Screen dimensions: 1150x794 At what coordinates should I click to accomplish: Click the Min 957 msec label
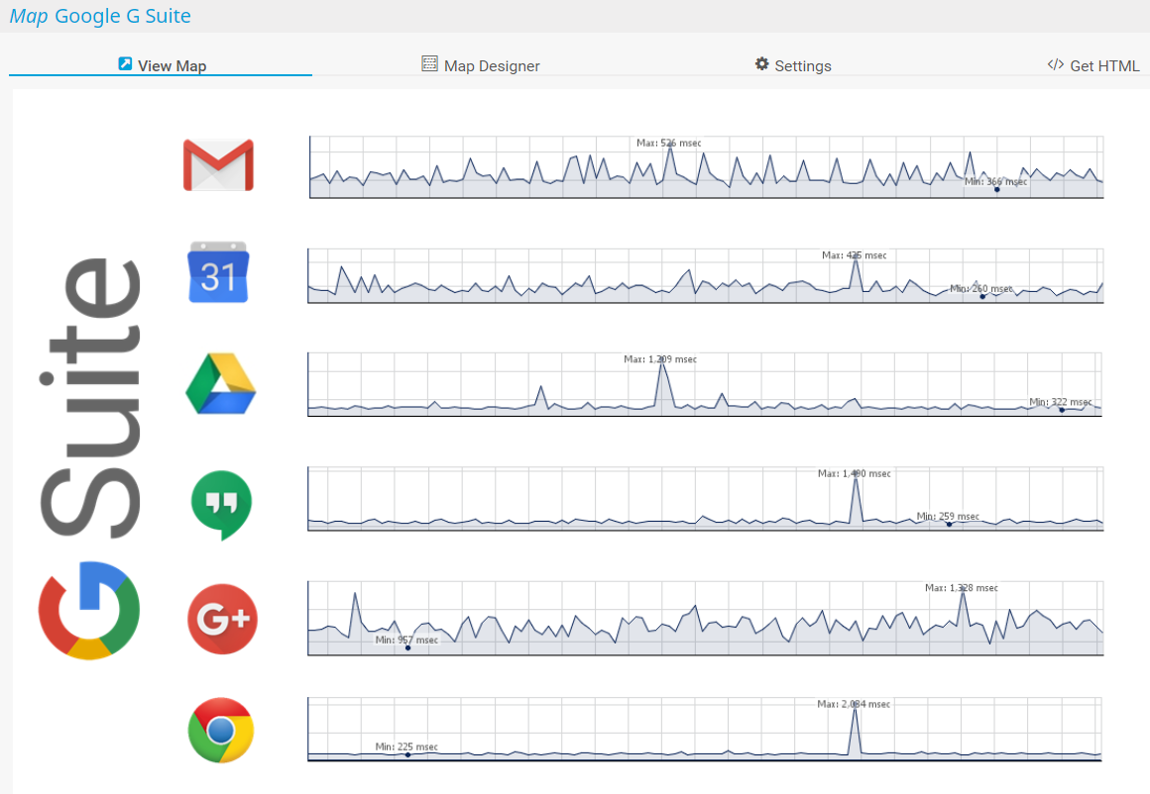click(x=406, y=640)
